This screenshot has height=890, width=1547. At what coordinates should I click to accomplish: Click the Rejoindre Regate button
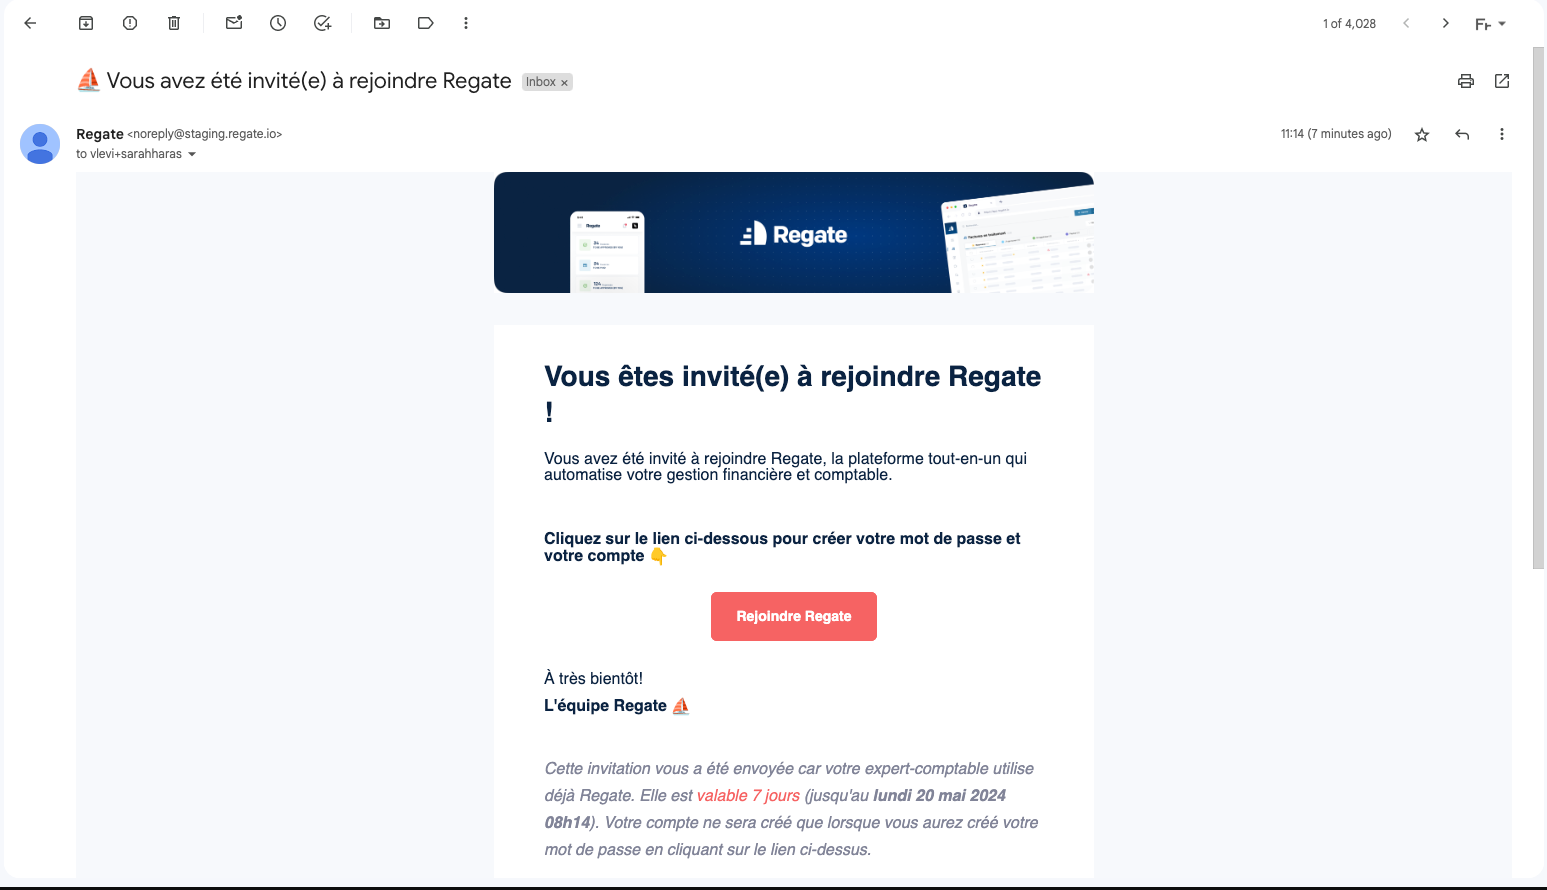794,616
